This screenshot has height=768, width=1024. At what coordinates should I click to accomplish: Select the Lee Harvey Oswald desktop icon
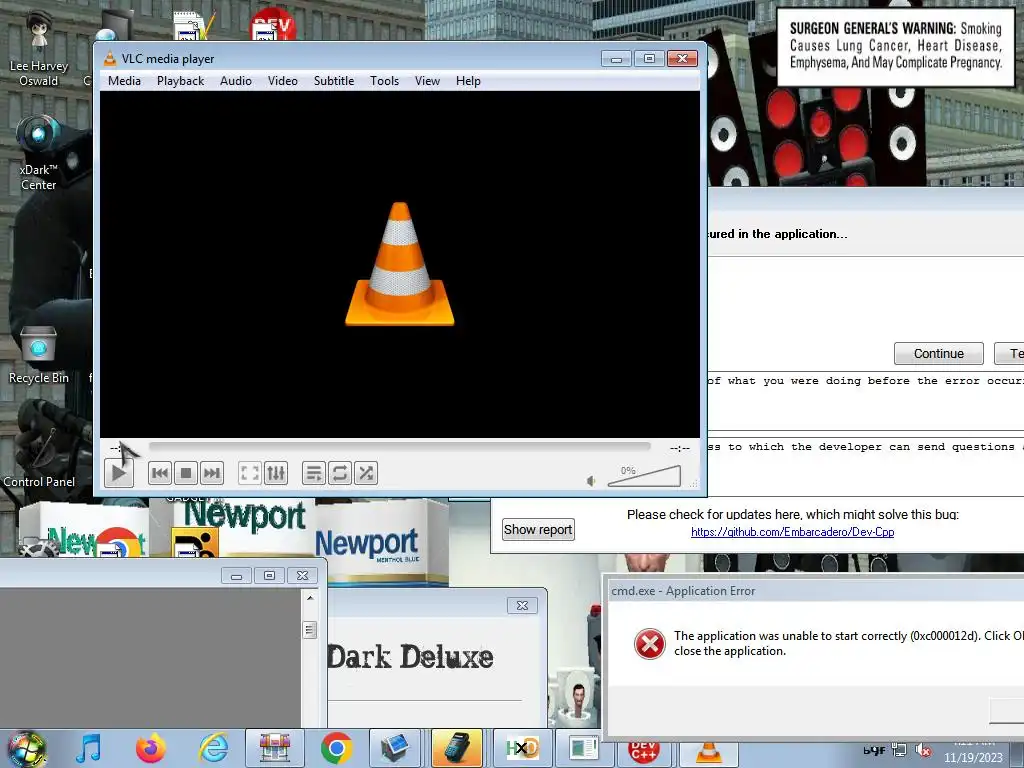[x=39, y=49]
